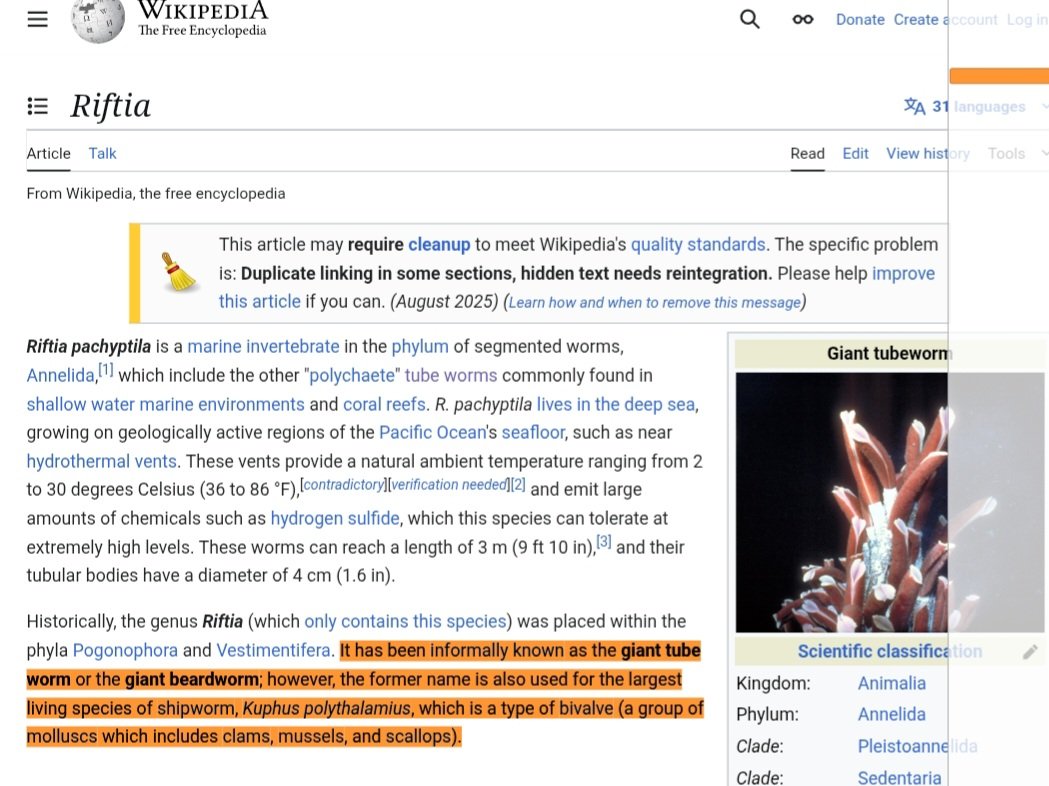This screenshot has width=1049, height=786.
Task: Switch to the Talk tab
Action: (101, 153)
